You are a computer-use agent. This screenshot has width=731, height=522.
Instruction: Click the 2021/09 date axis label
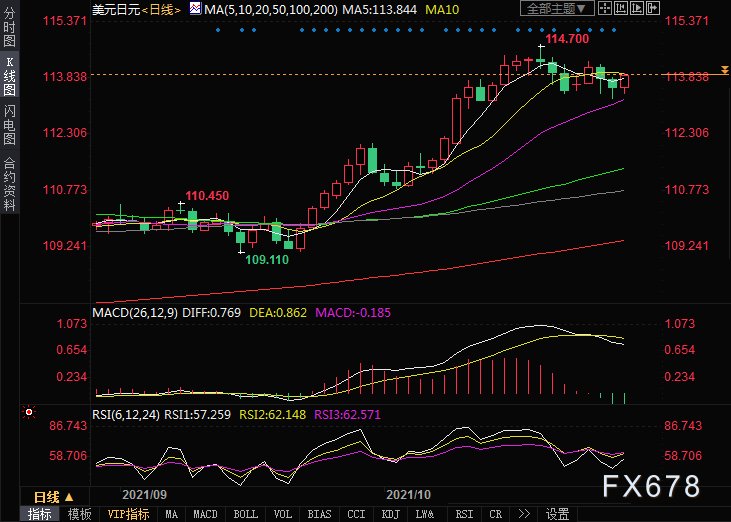(x=144, y=495)
